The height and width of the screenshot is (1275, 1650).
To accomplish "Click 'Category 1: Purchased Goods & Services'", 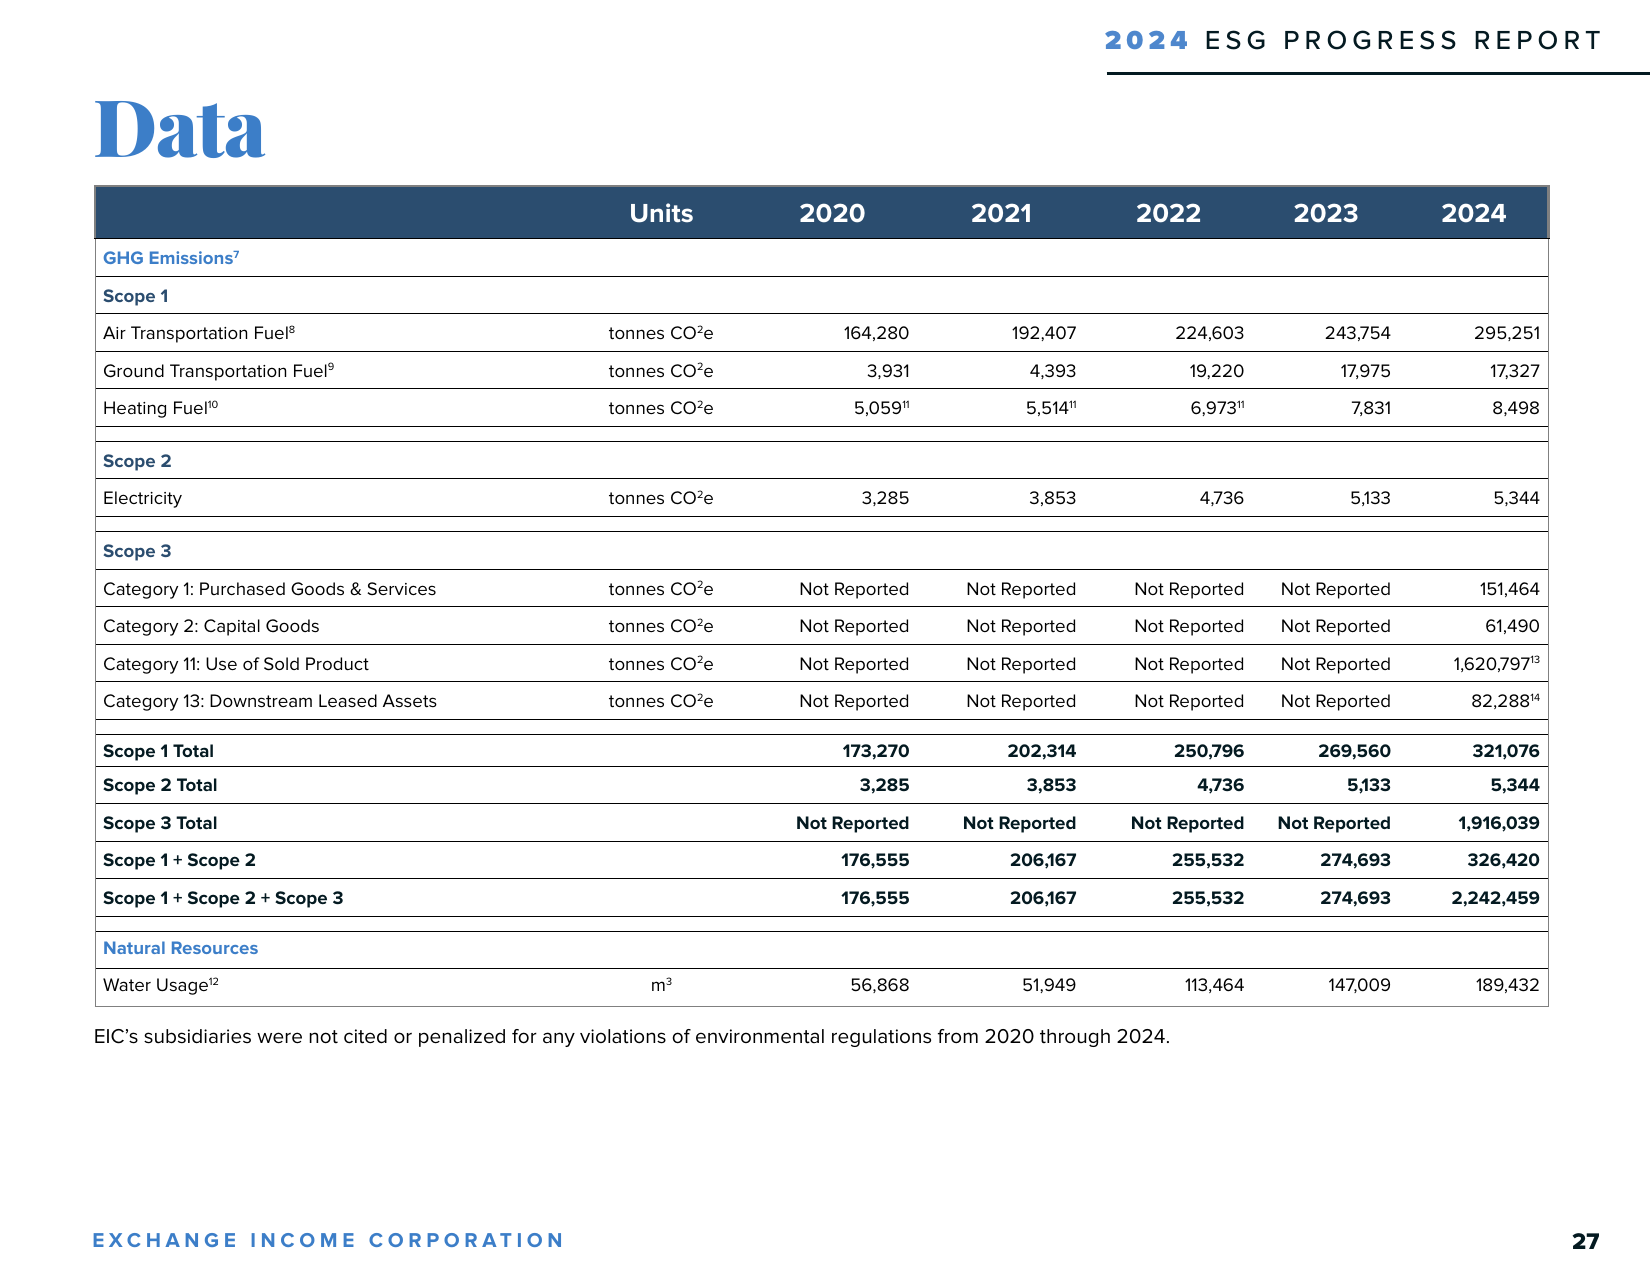I will pos(270,589).
